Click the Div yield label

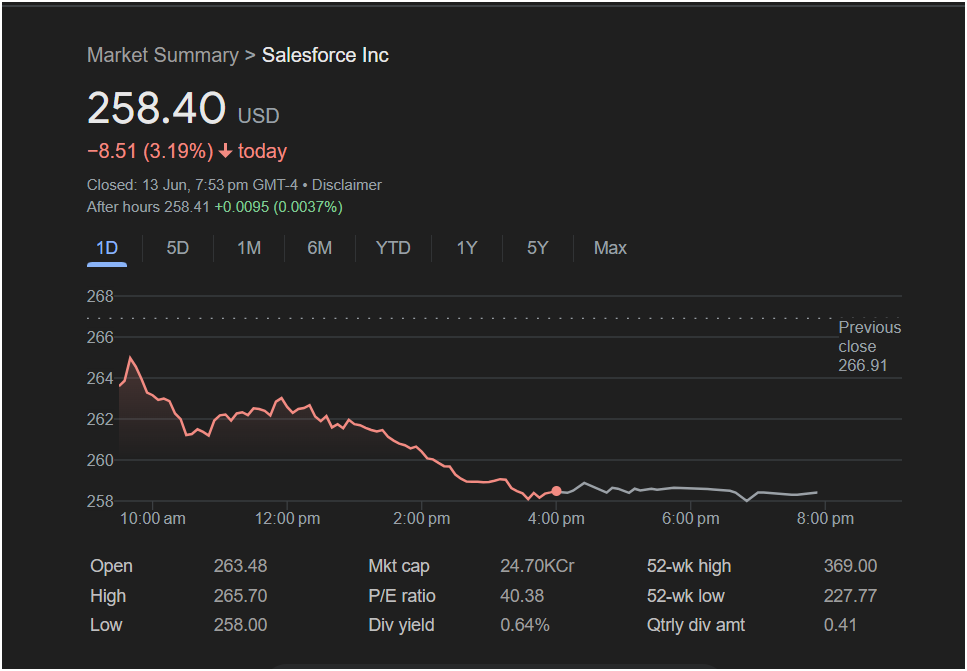pos(401,625)
